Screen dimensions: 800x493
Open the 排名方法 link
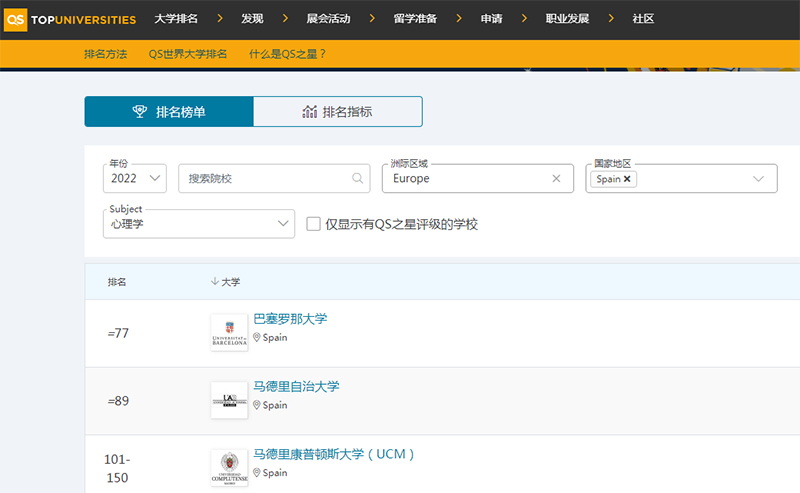pyautogui.click(x=106, y=54)
